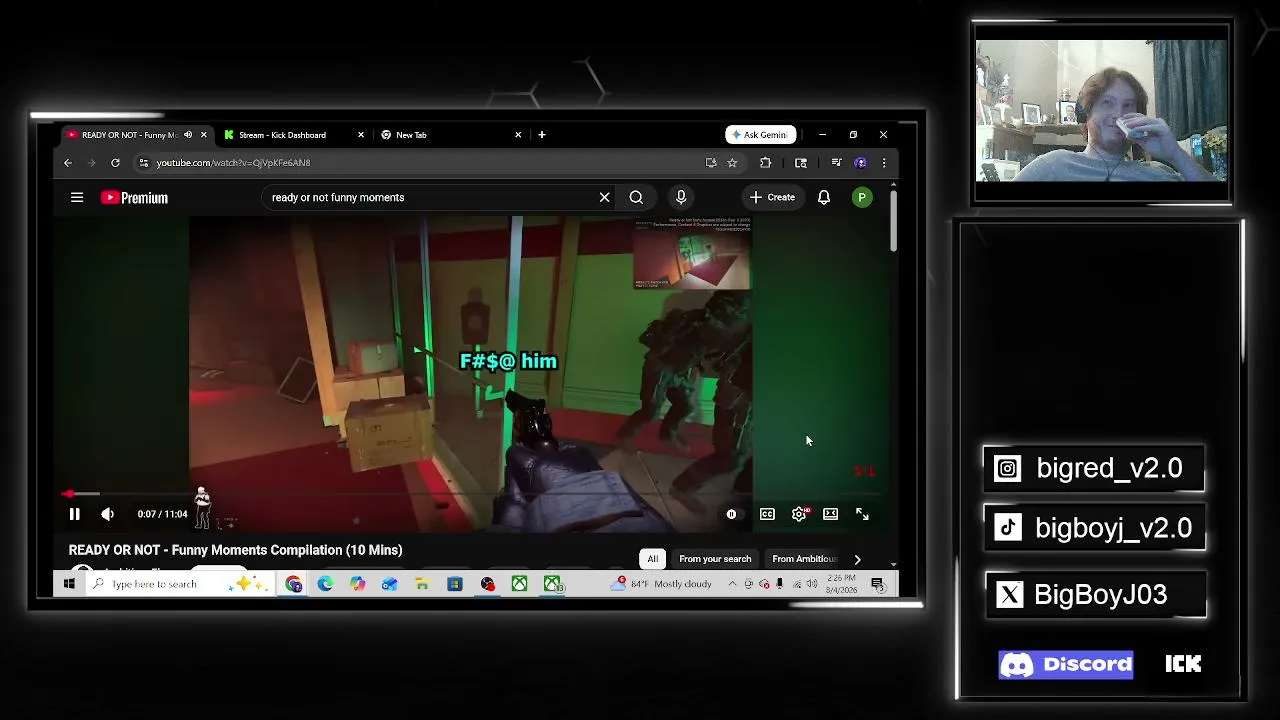The image size is (1280, 720).
Task: Close the Kick Dashboard tab
Action: [x=361, y=135]
